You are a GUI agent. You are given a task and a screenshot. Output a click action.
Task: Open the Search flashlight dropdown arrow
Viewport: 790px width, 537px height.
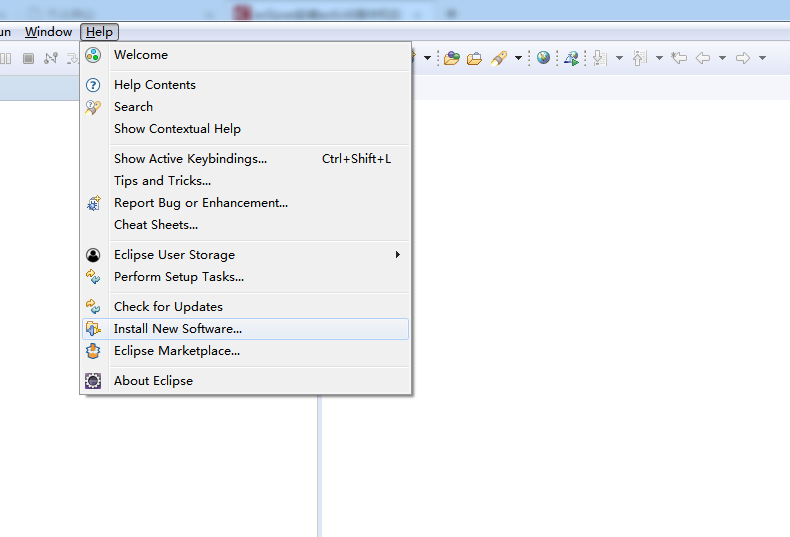point(518,58)
